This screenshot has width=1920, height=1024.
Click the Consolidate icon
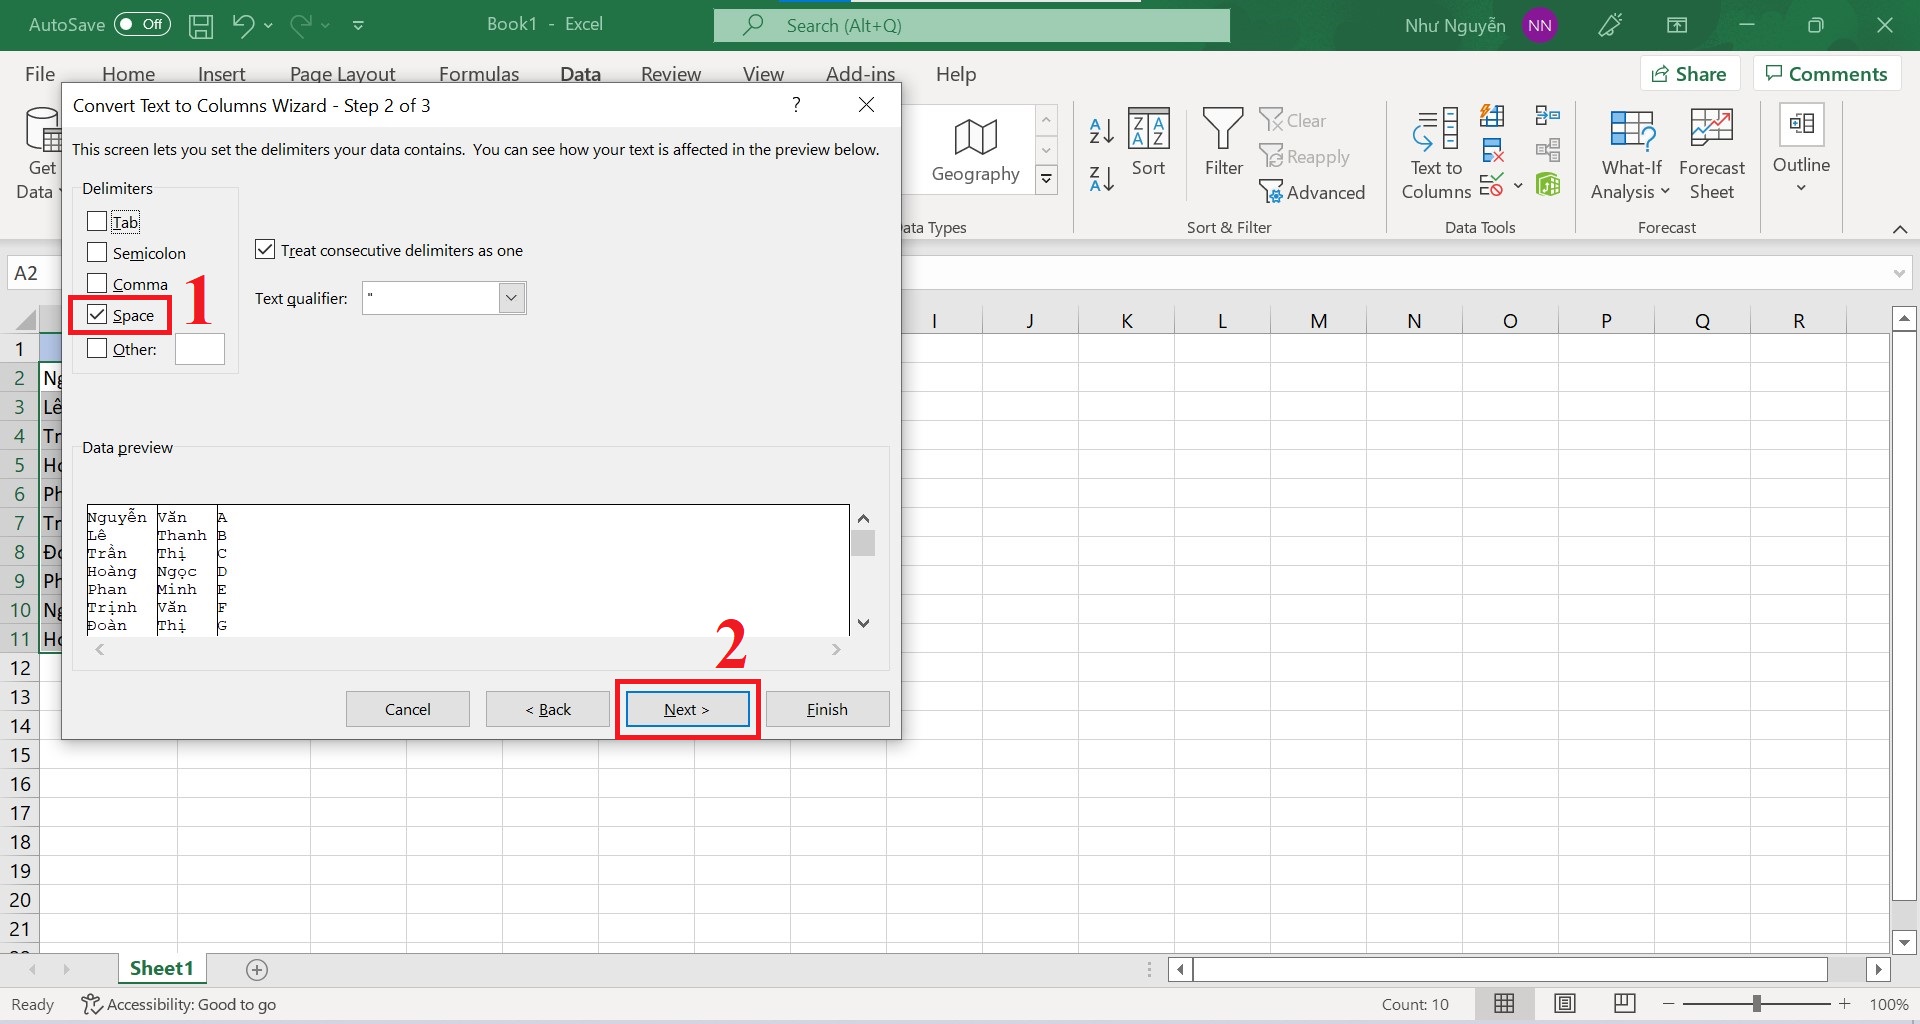1548,116
